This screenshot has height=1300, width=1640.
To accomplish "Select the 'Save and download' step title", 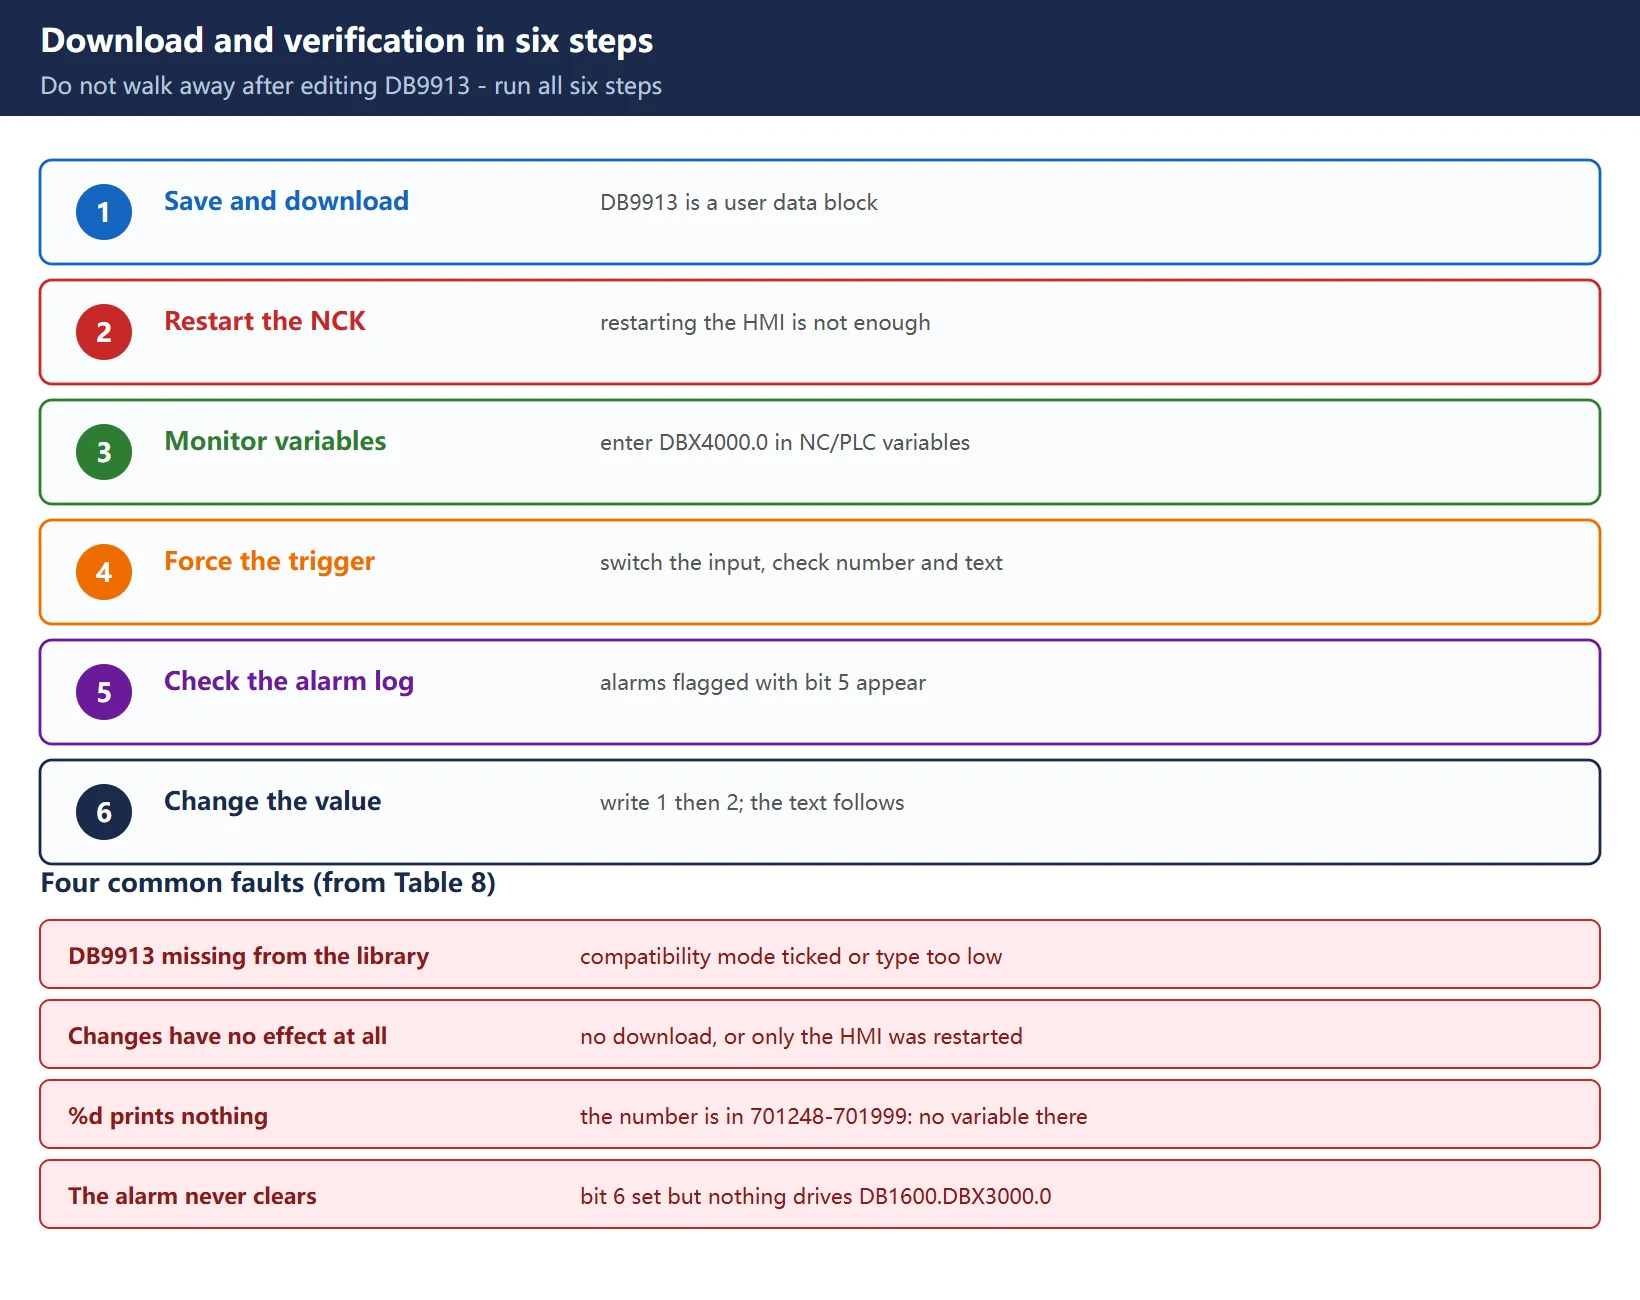I will [286, 201].
